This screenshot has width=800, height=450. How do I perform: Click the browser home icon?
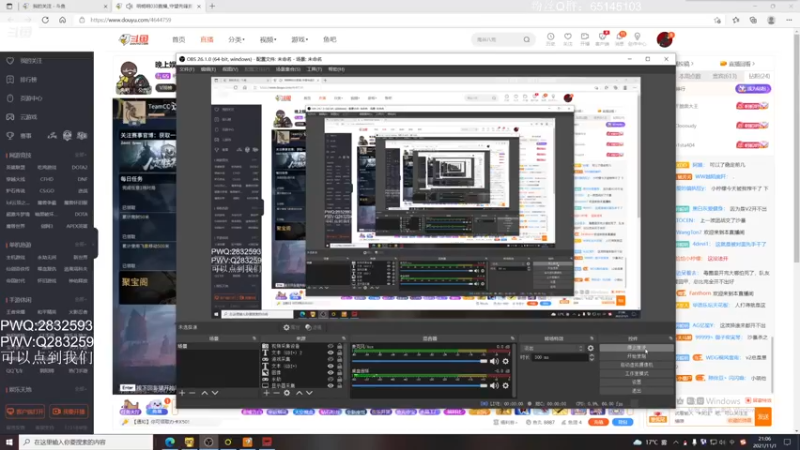coord(62,20)
